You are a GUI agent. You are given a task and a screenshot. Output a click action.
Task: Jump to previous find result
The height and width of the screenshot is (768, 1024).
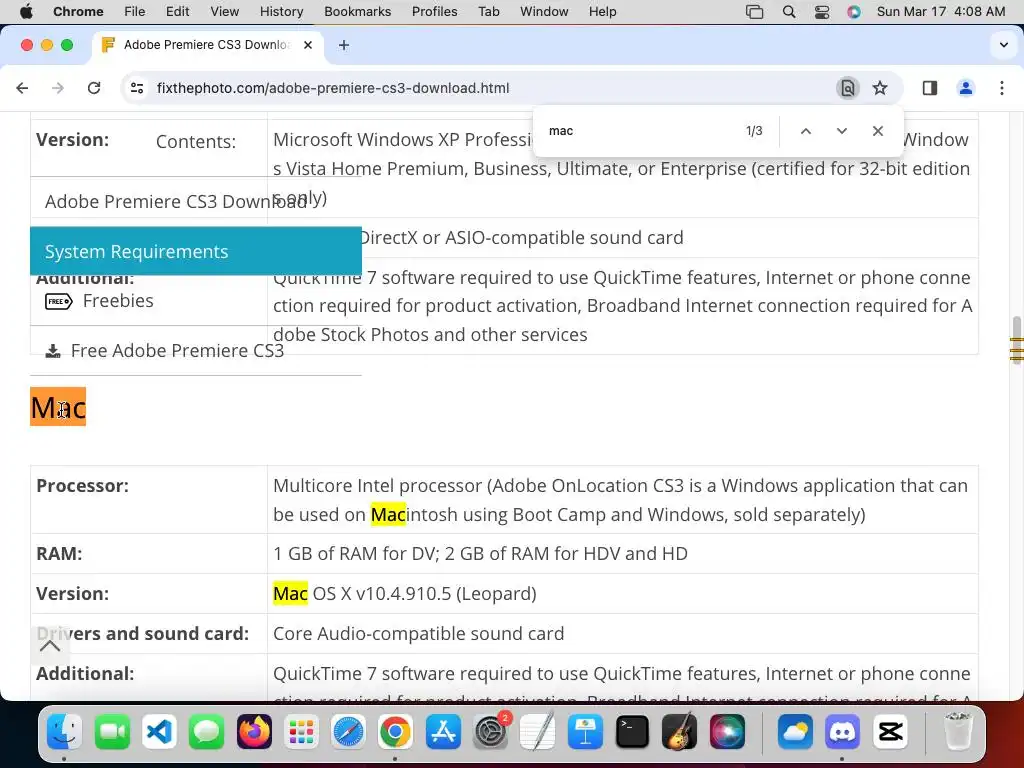pyautogui.click(x=806, y=131)
